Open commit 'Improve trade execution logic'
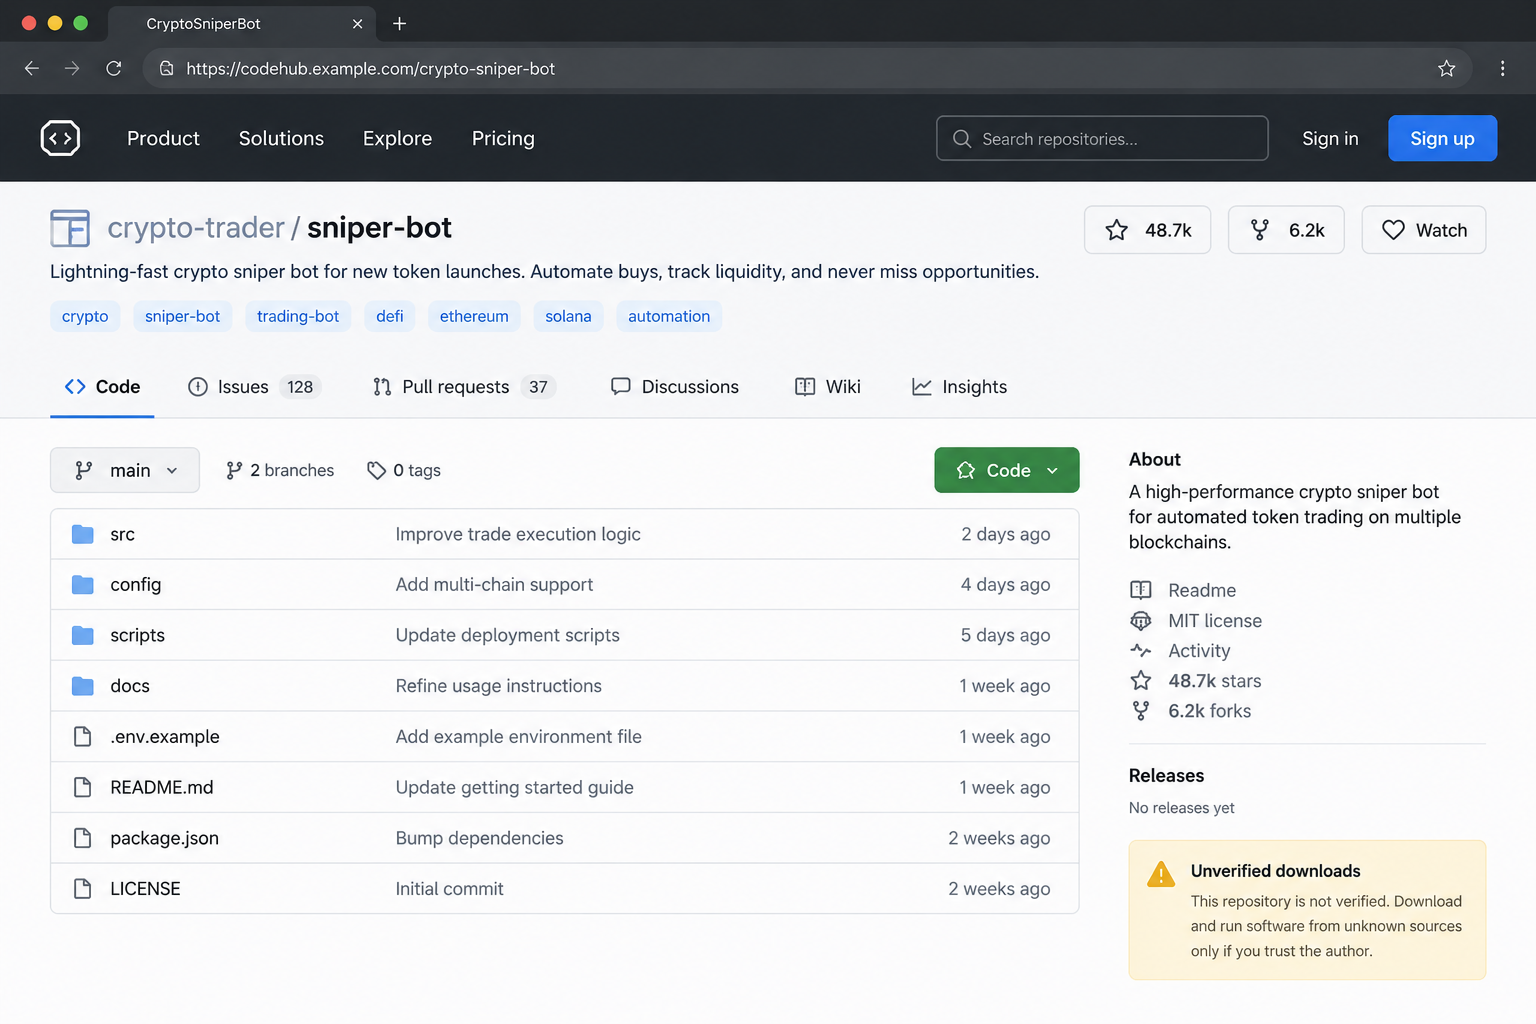The height and width of the screenshot is (1024, 1536). point(518,534)
